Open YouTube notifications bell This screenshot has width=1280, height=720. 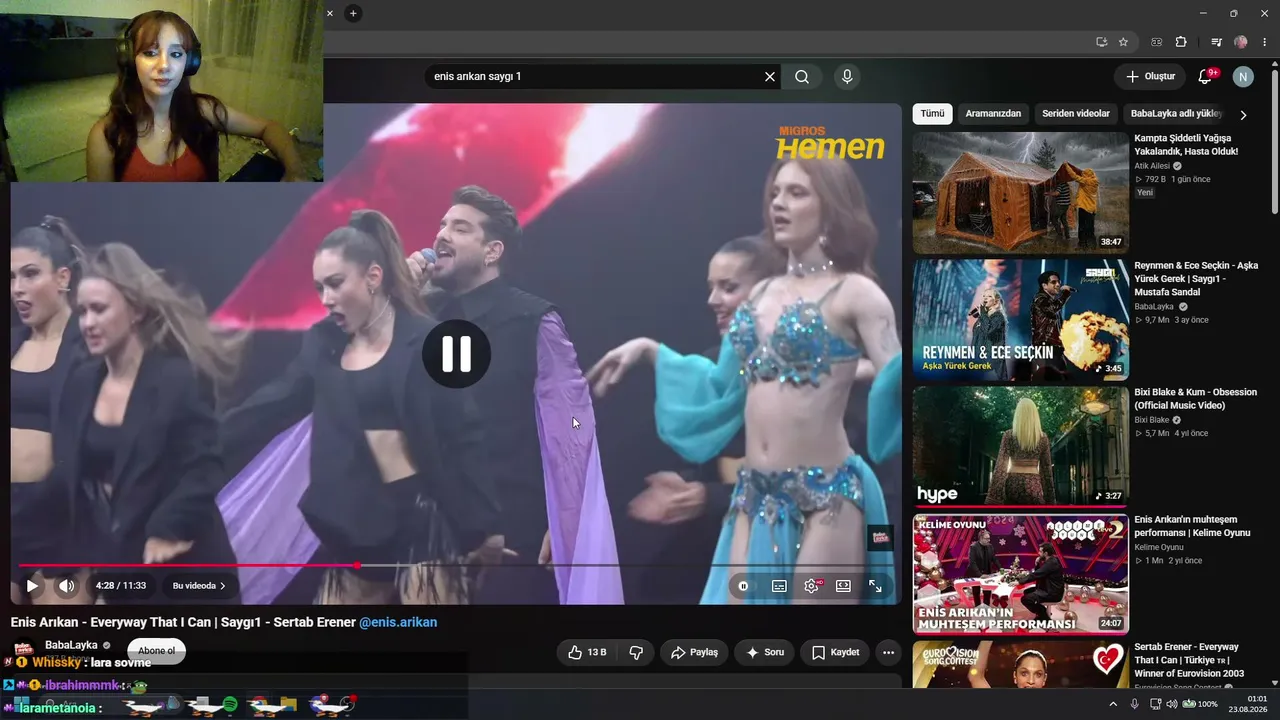tap(1205, 77)
